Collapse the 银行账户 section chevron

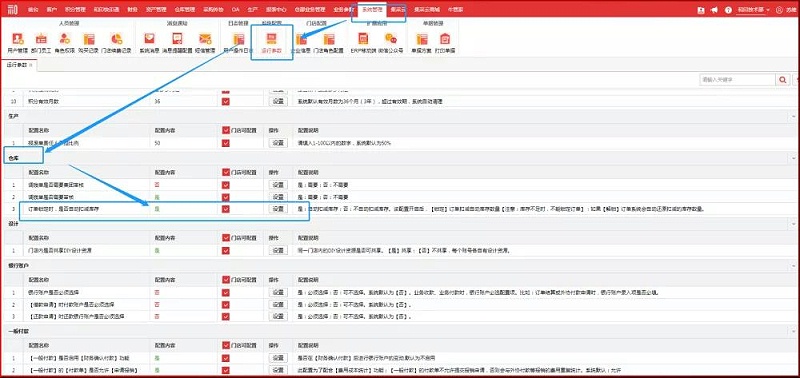[794, 266]
